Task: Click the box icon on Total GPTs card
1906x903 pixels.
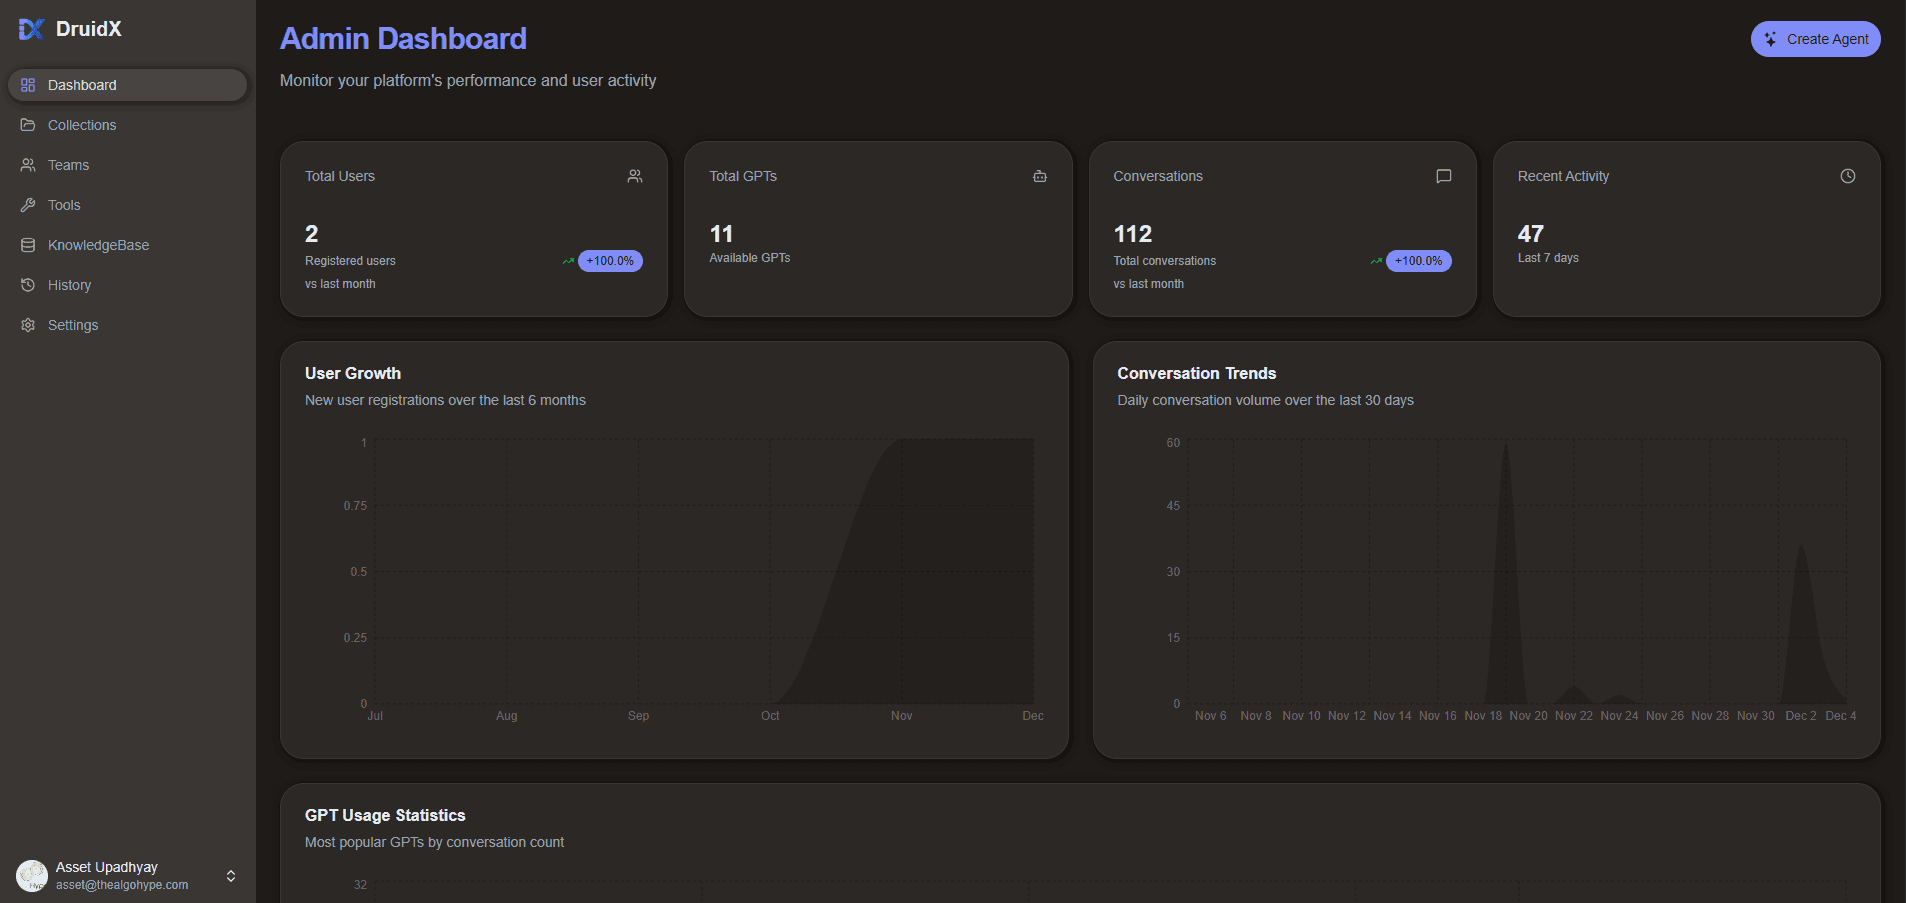Action: [x=1040, y=176]
